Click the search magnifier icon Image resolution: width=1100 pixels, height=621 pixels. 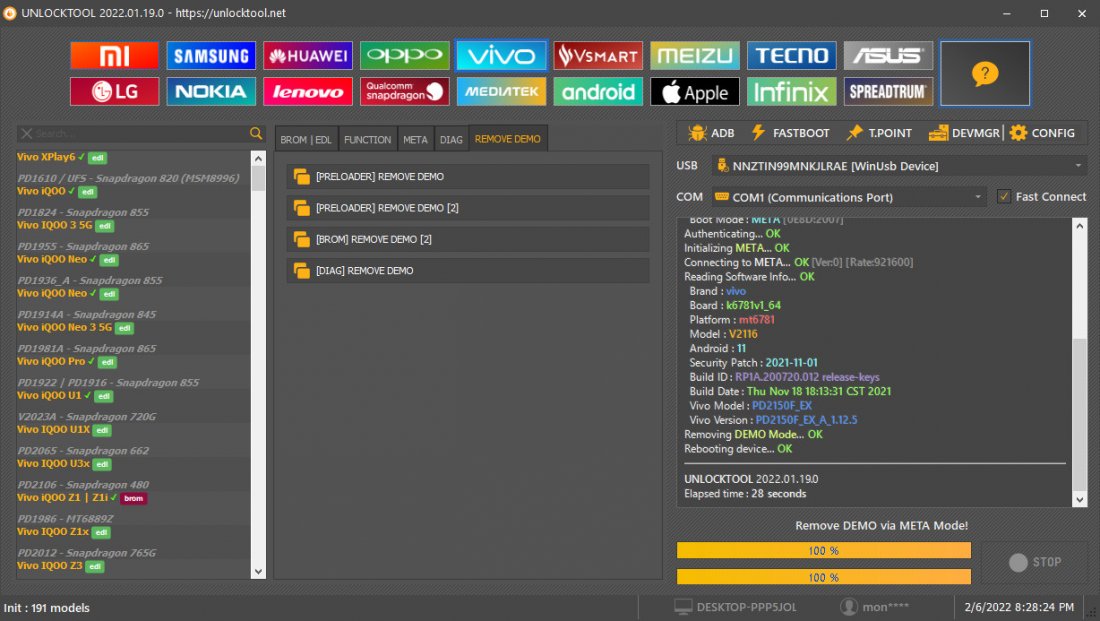[x=256, y=133]
